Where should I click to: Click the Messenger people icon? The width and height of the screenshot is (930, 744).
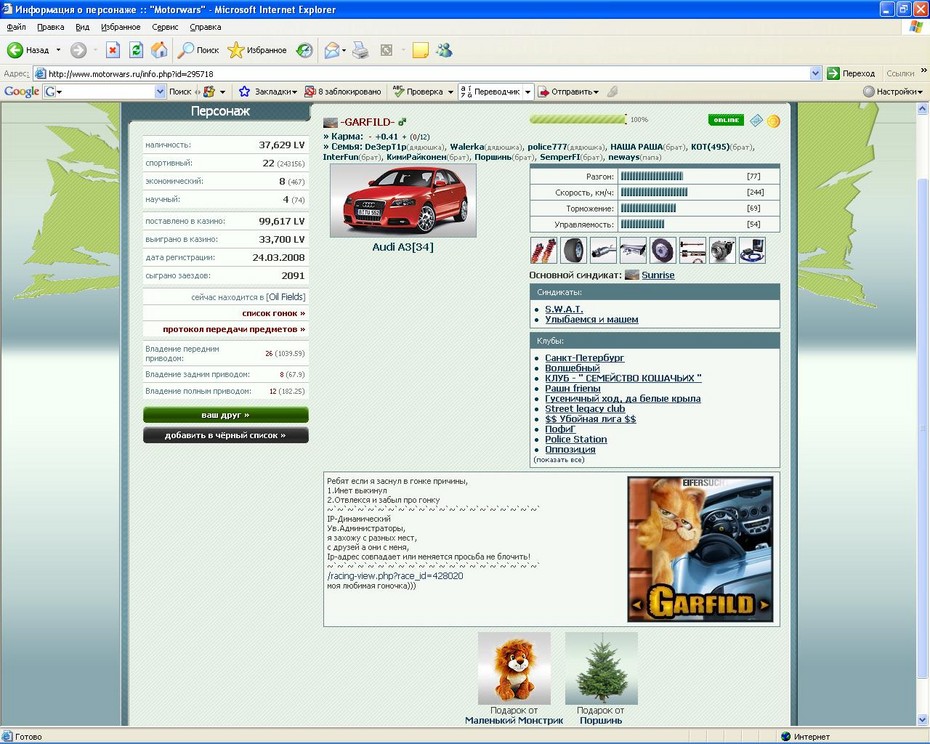pyautogui.click(x=444, y=50)
